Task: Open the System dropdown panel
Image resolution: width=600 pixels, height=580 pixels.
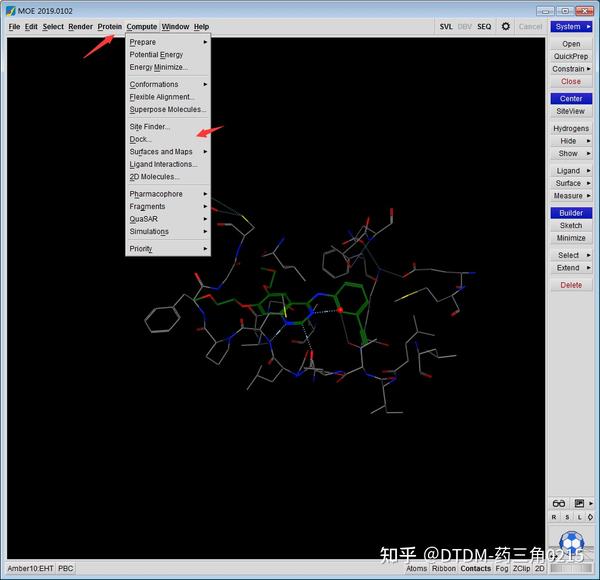Action: click(570, 27)
